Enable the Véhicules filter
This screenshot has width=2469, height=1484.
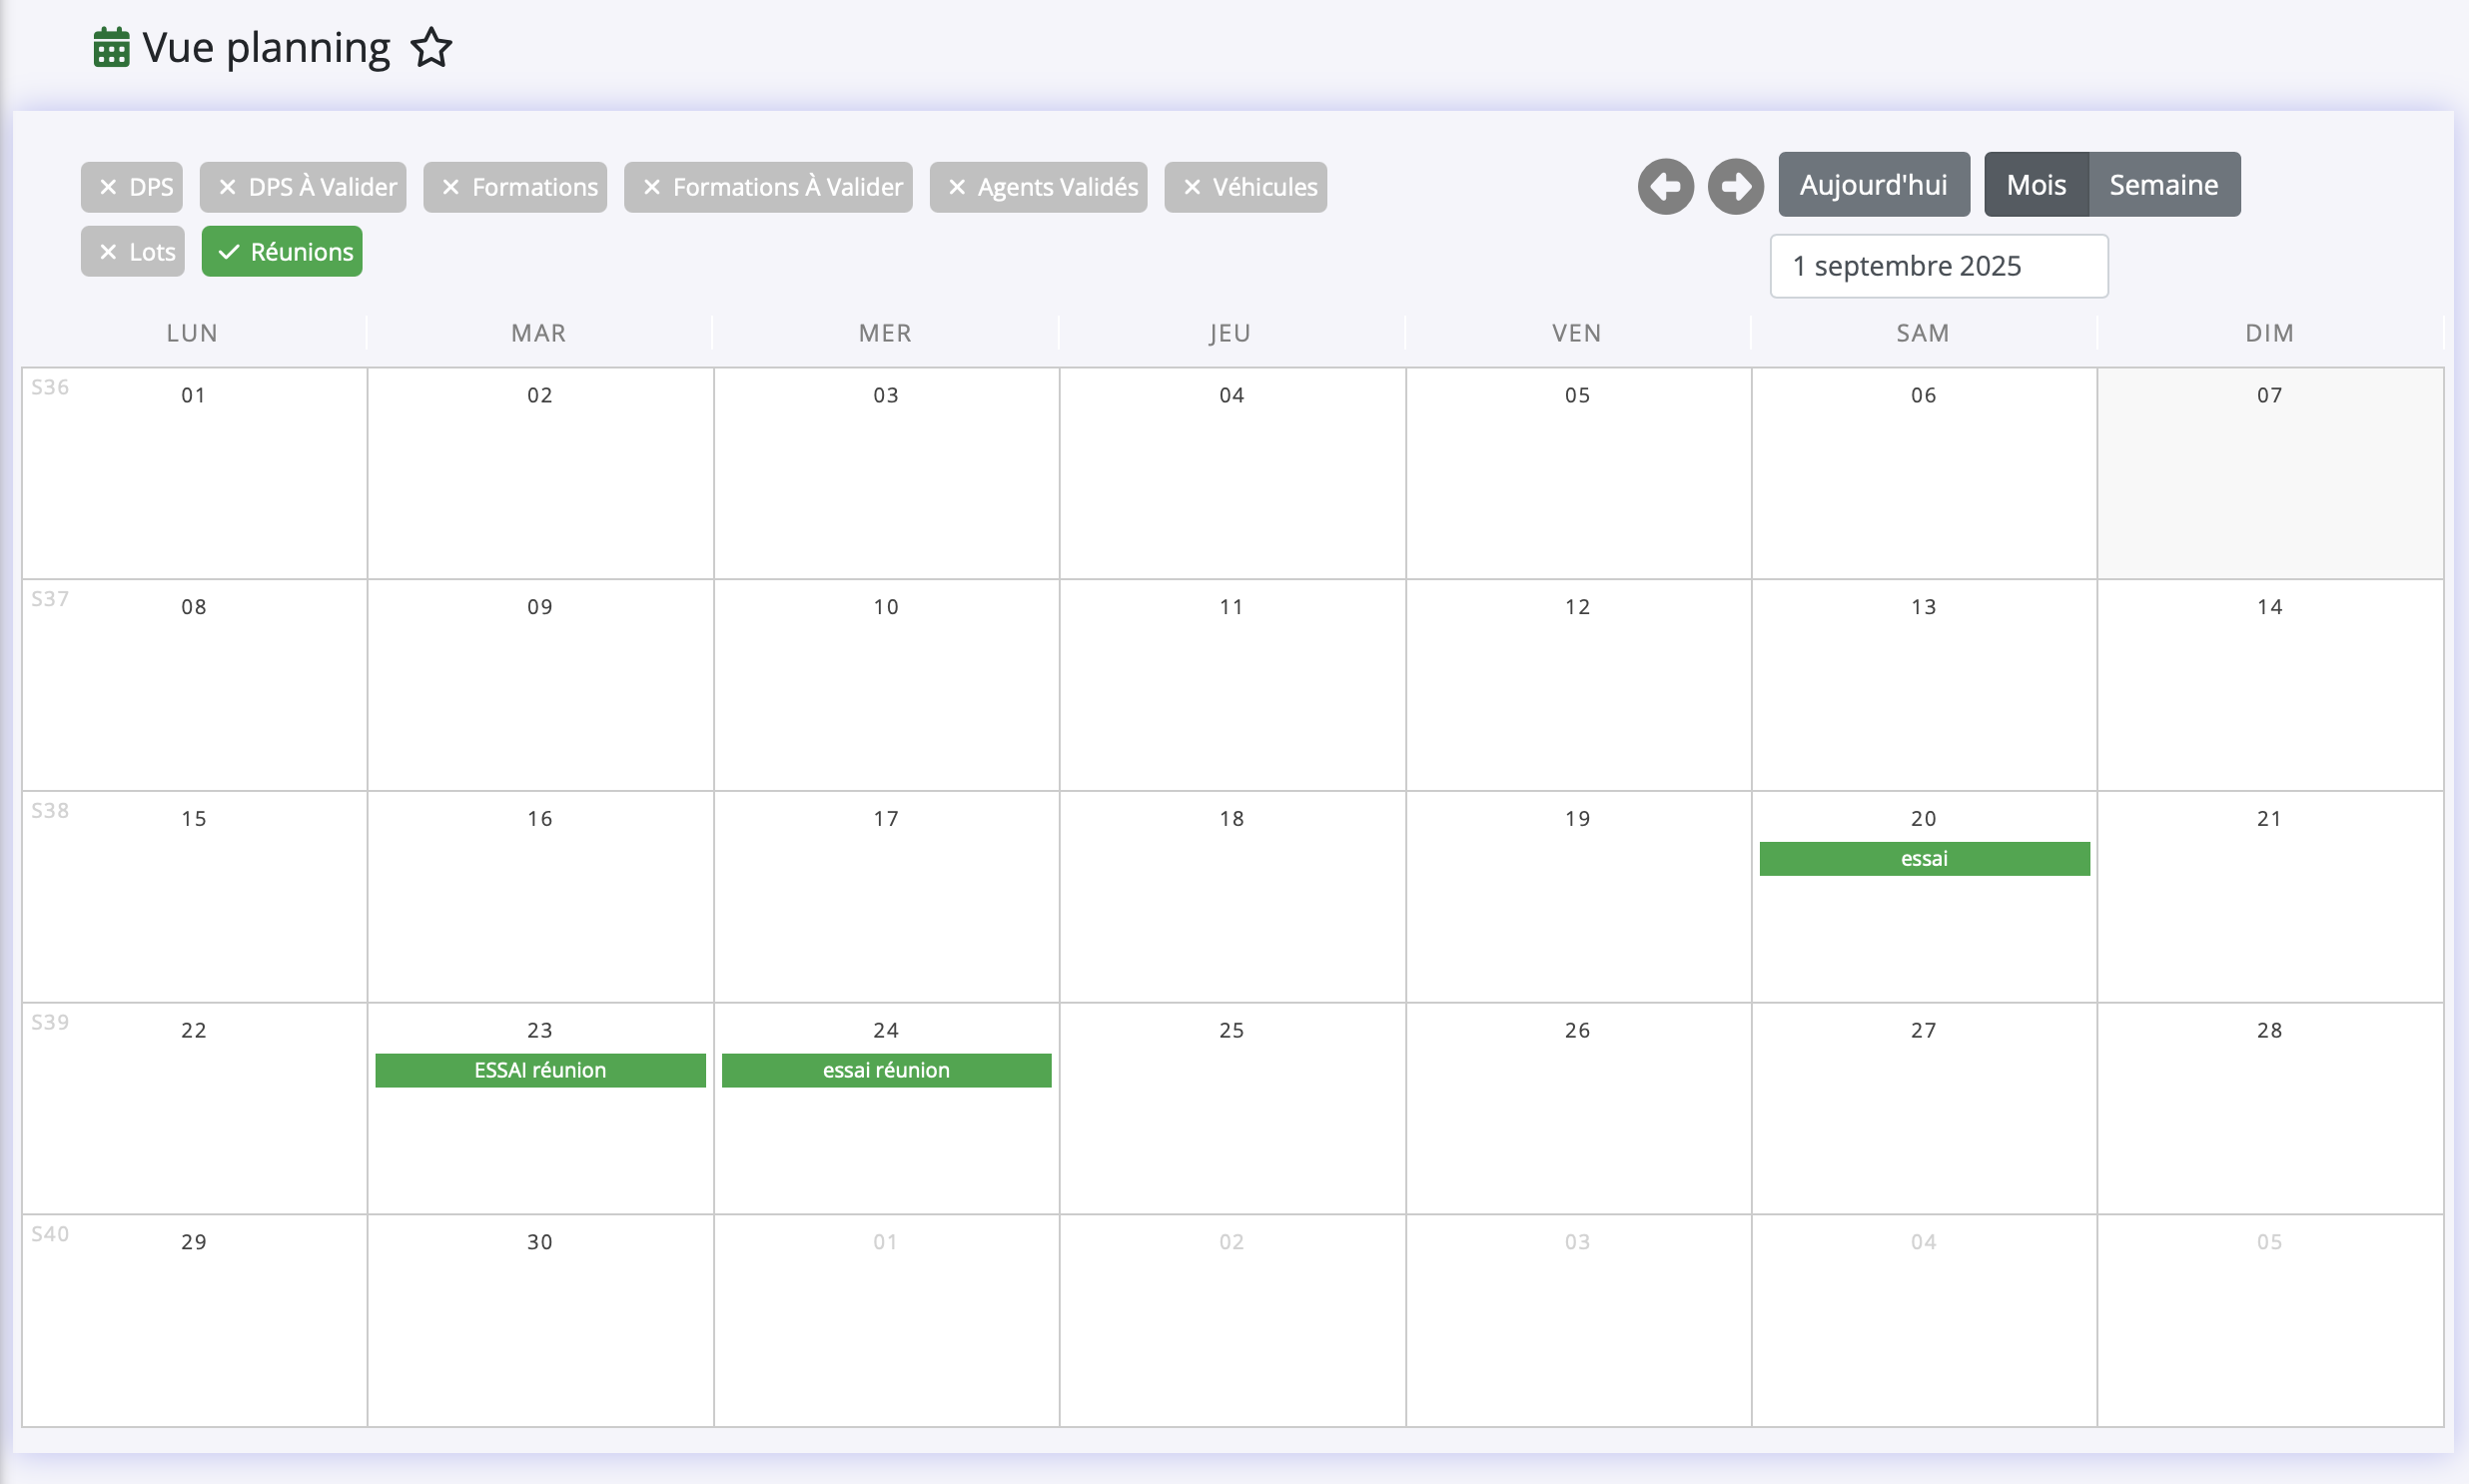coord(1245,187)
